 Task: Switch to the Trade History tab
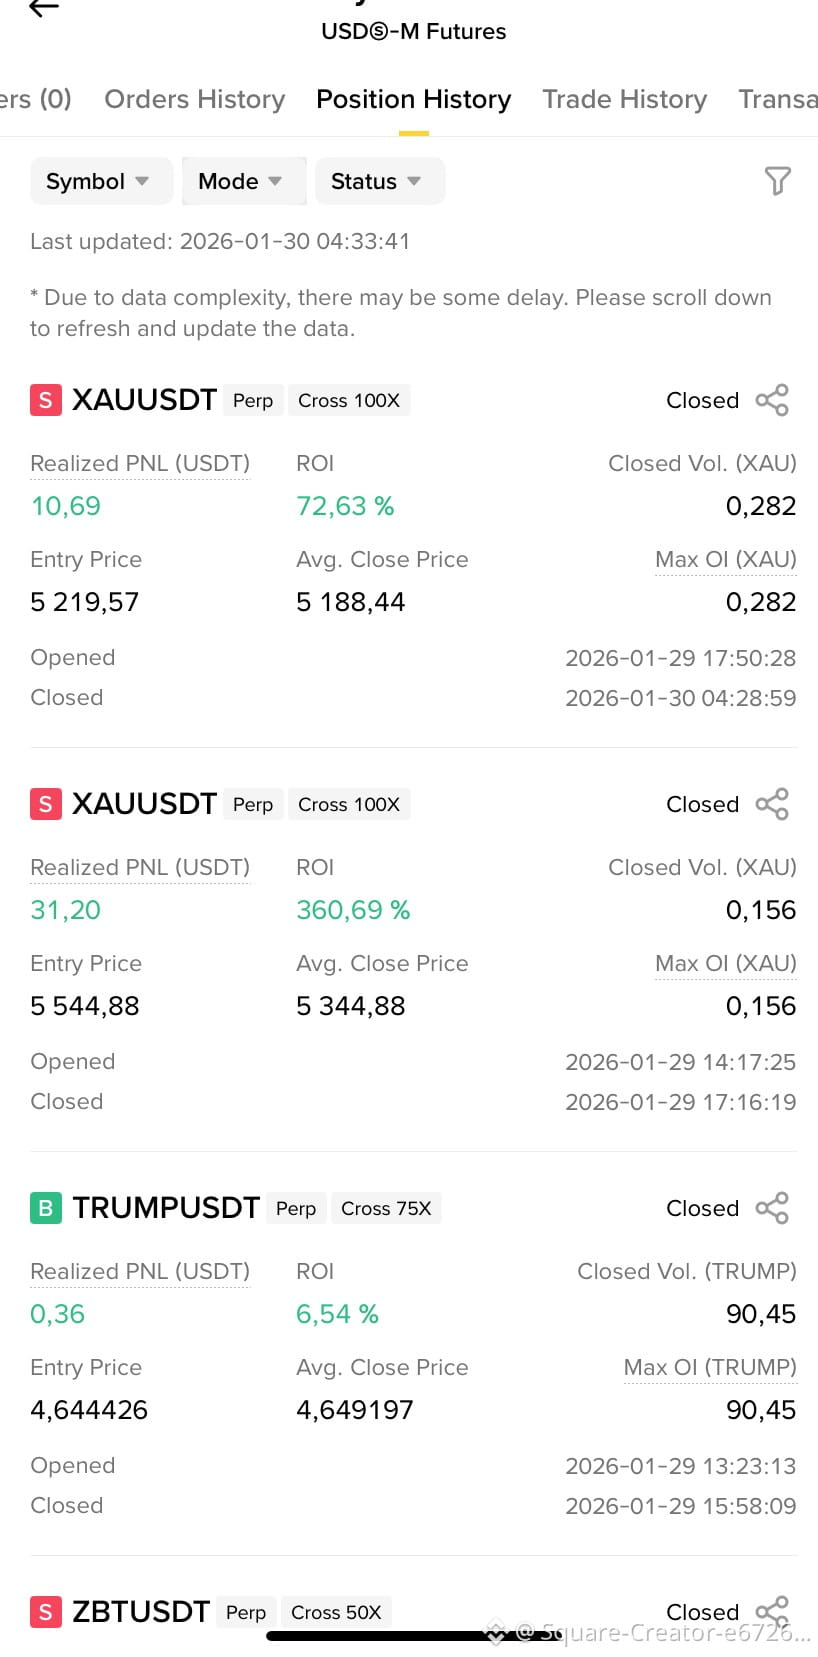point(624,99)
